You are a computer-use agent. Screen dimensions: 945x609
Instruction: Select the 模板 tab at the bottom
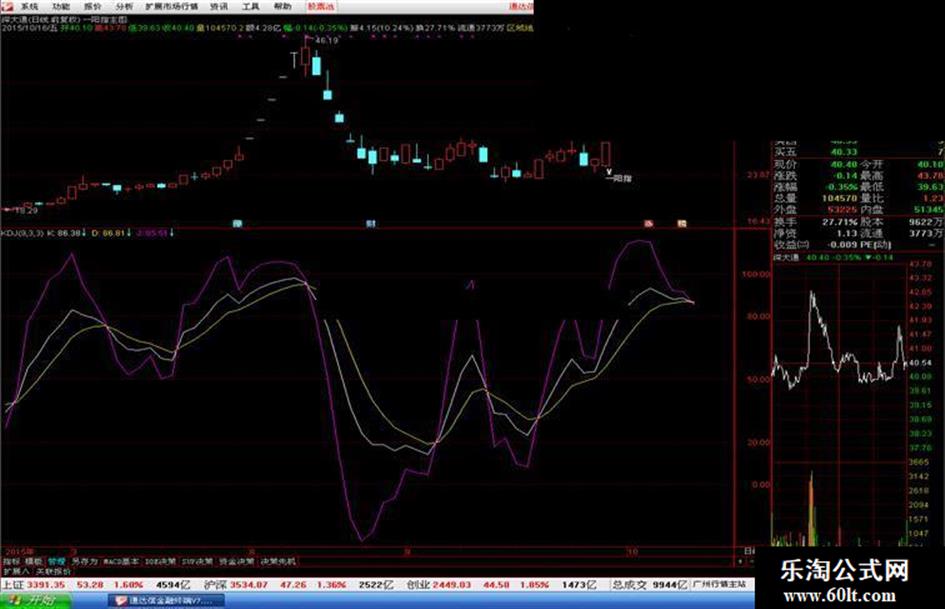tap(34, 561)
